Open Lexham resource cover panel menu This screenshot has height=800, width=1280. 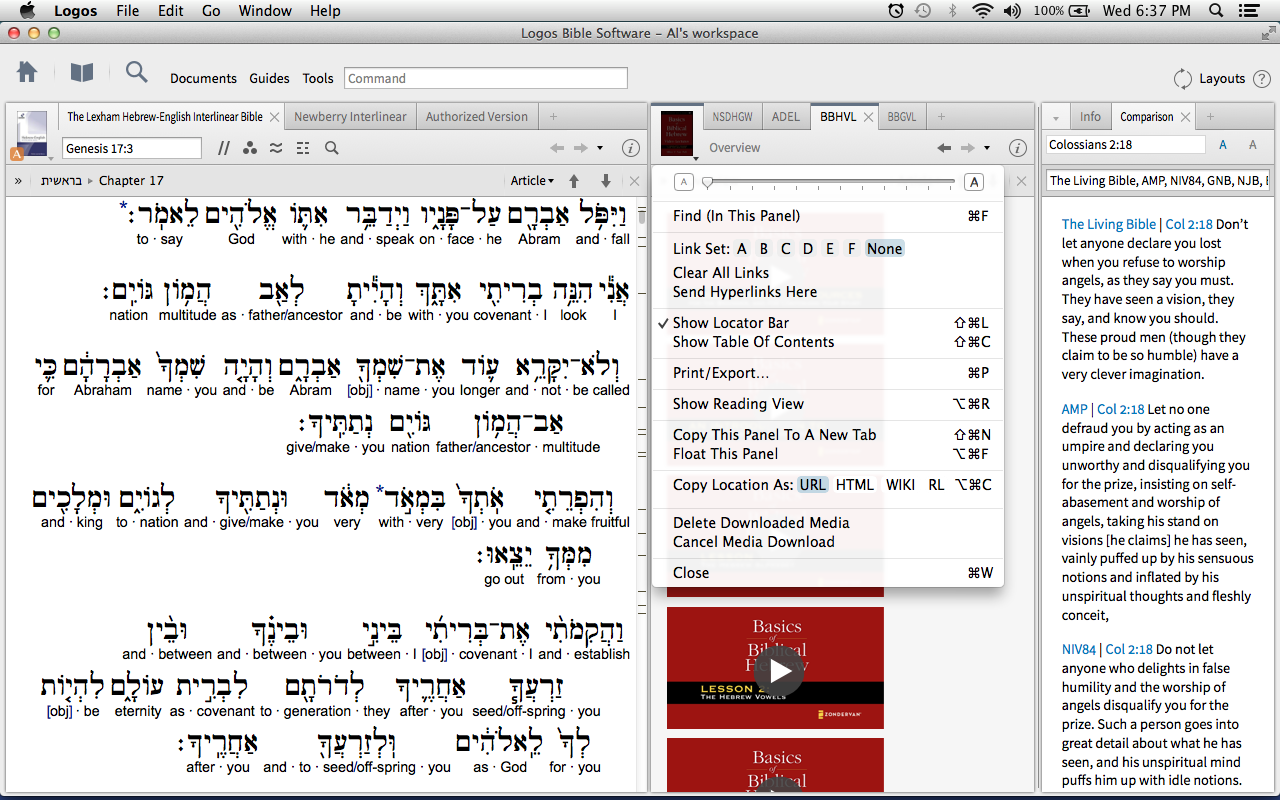coord(32,134)
